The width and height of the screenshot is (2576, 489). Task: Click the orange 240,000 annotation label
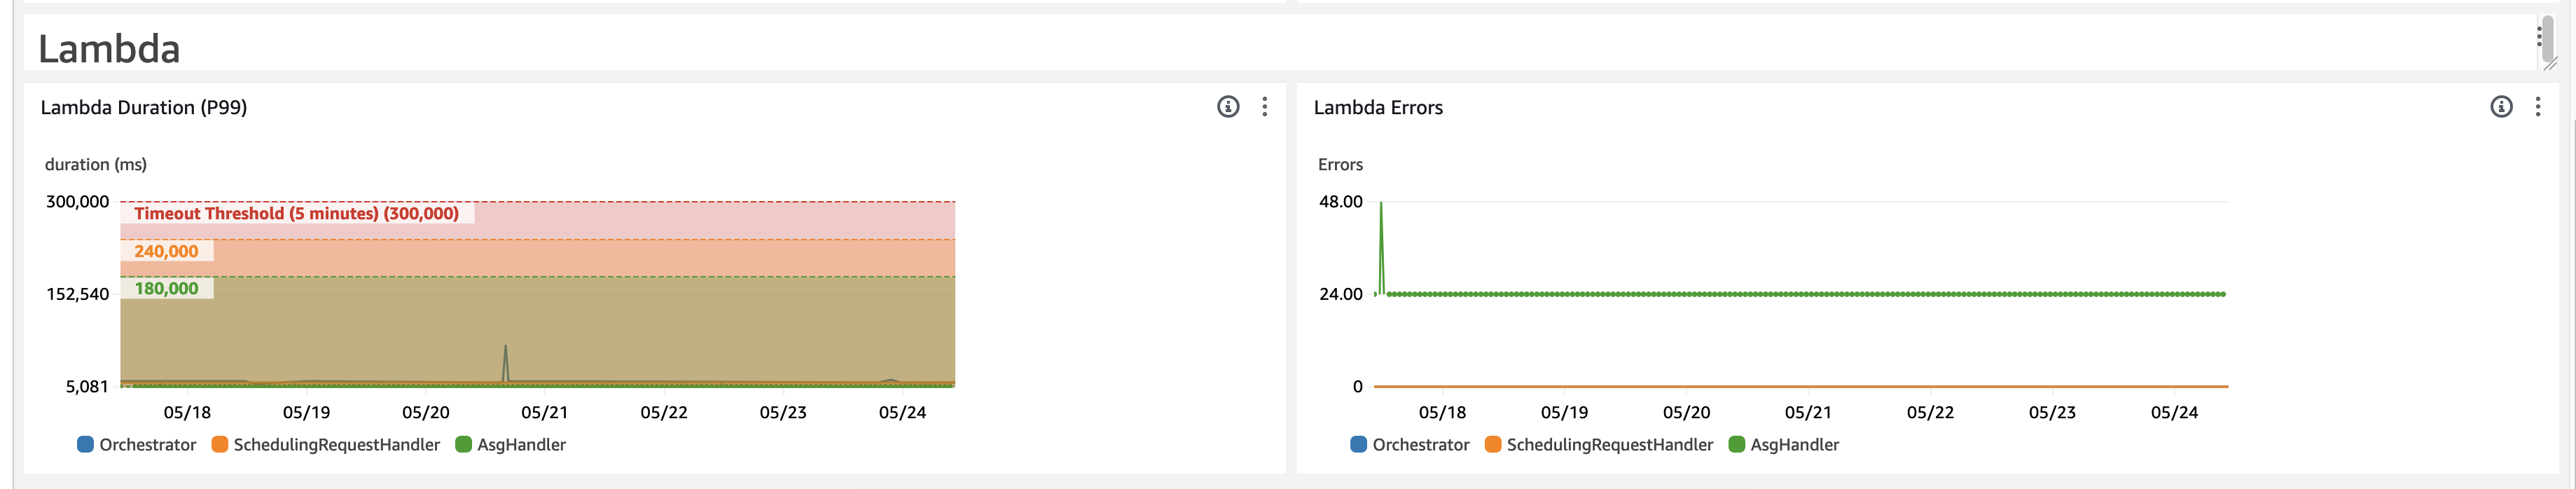click(x=166, y=251)
